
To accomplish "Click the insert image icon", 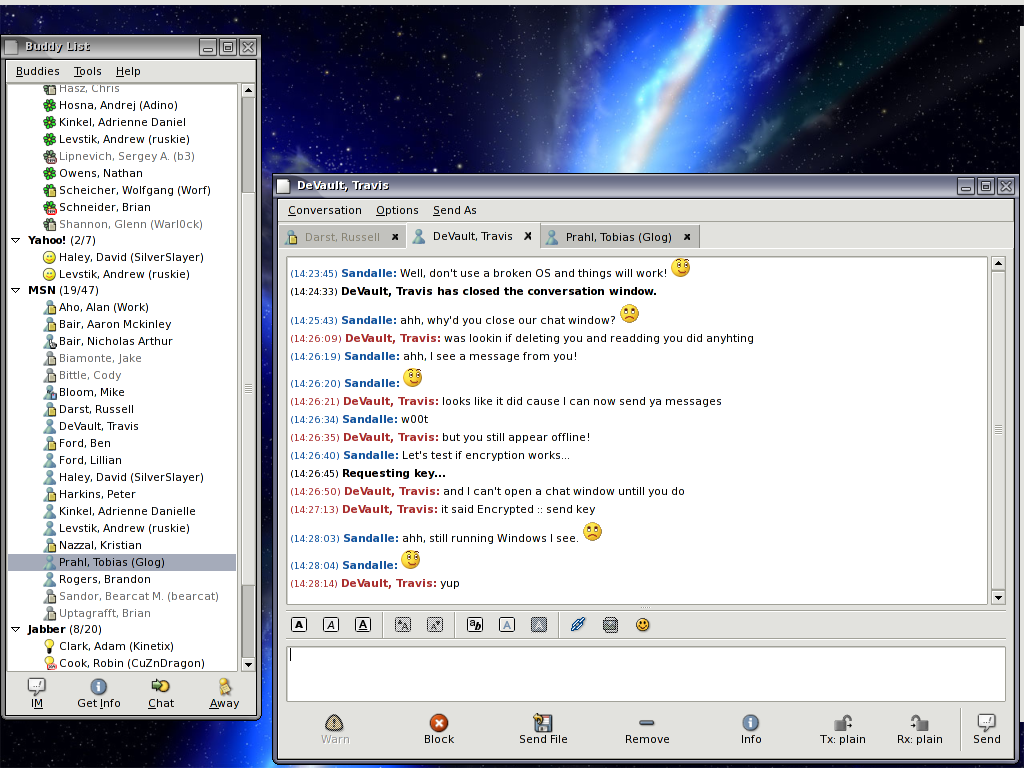I will (610, 625).
